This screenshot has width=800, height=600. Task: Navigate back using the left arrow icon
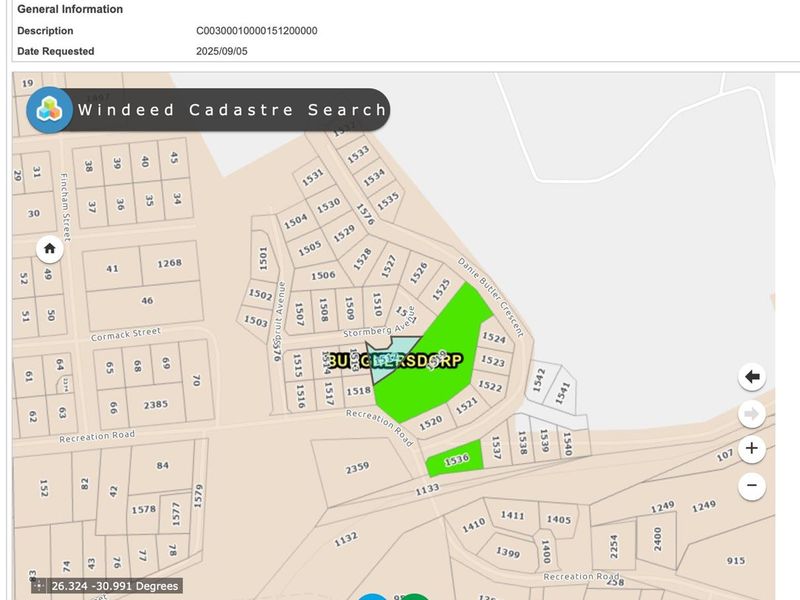click(x=751, y=377)
